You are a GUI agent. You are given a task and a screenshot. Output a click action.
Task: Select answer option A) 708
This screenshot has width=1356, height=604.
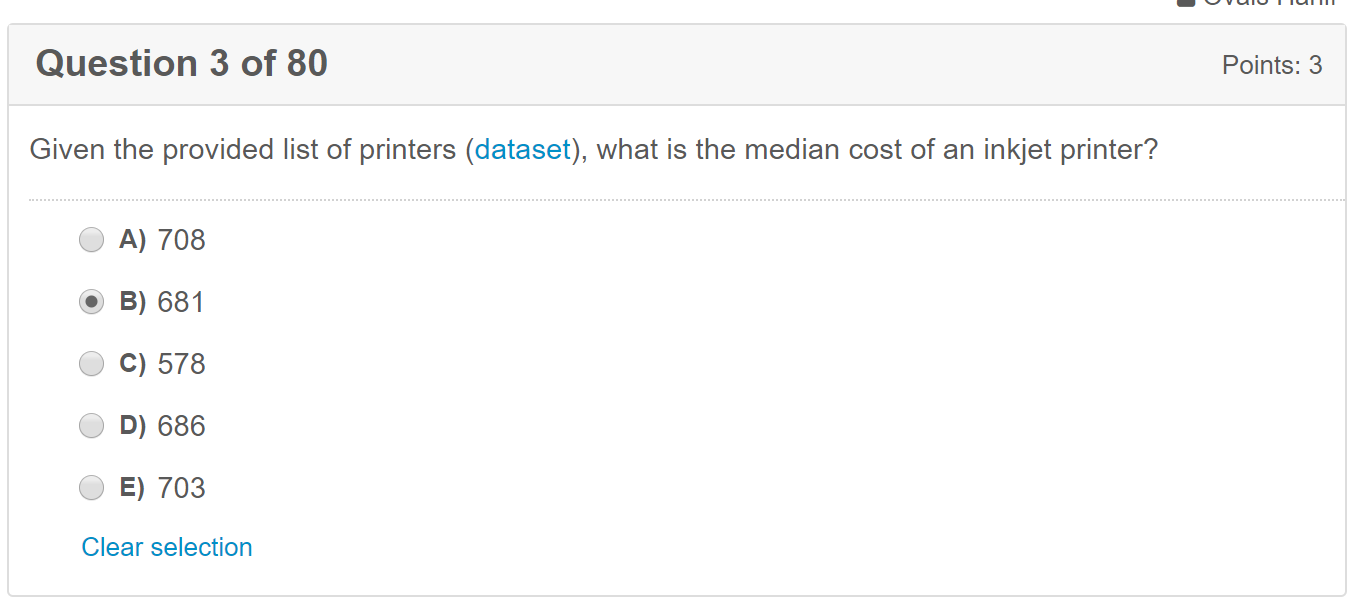click(91, 240)
